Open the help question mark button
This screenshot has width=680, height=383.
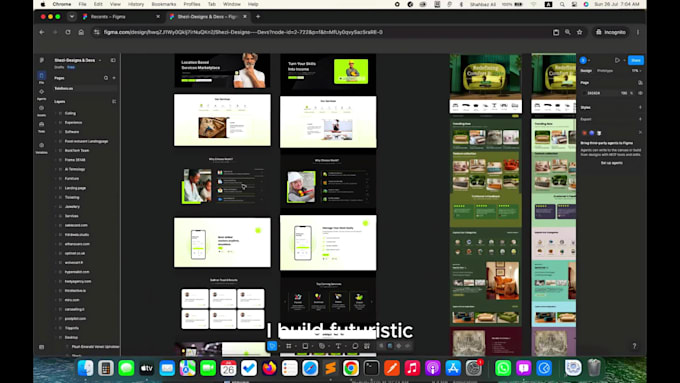pyautogui.click(x=634, y=346)
